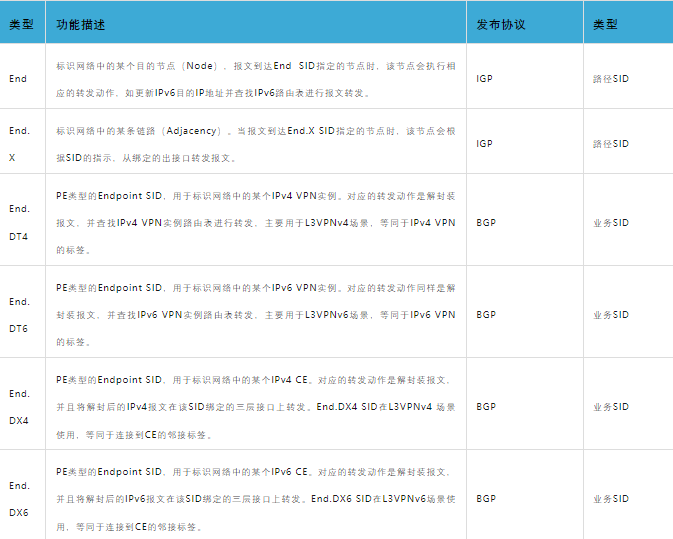The image size is (673, 539).
Task: Select "业务SID" in the End.DT4 row
Action: coord(610,223)
